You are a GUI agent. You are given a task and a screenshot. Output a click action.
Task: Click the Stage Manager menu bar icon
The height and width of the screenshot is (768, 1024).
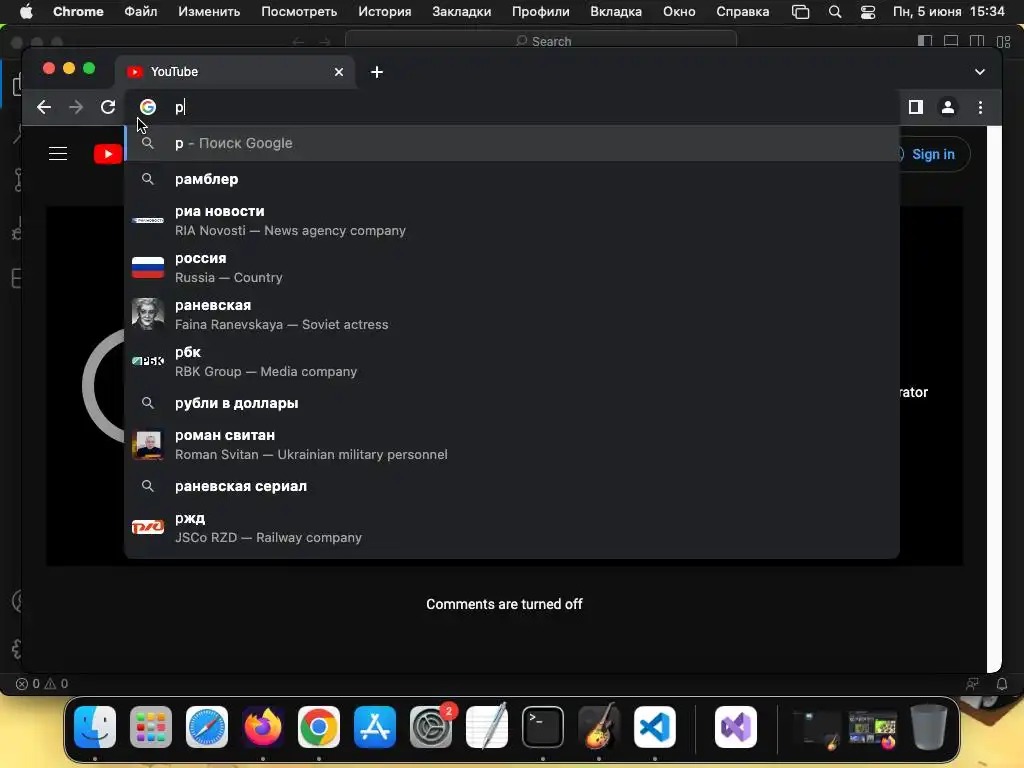801,12
